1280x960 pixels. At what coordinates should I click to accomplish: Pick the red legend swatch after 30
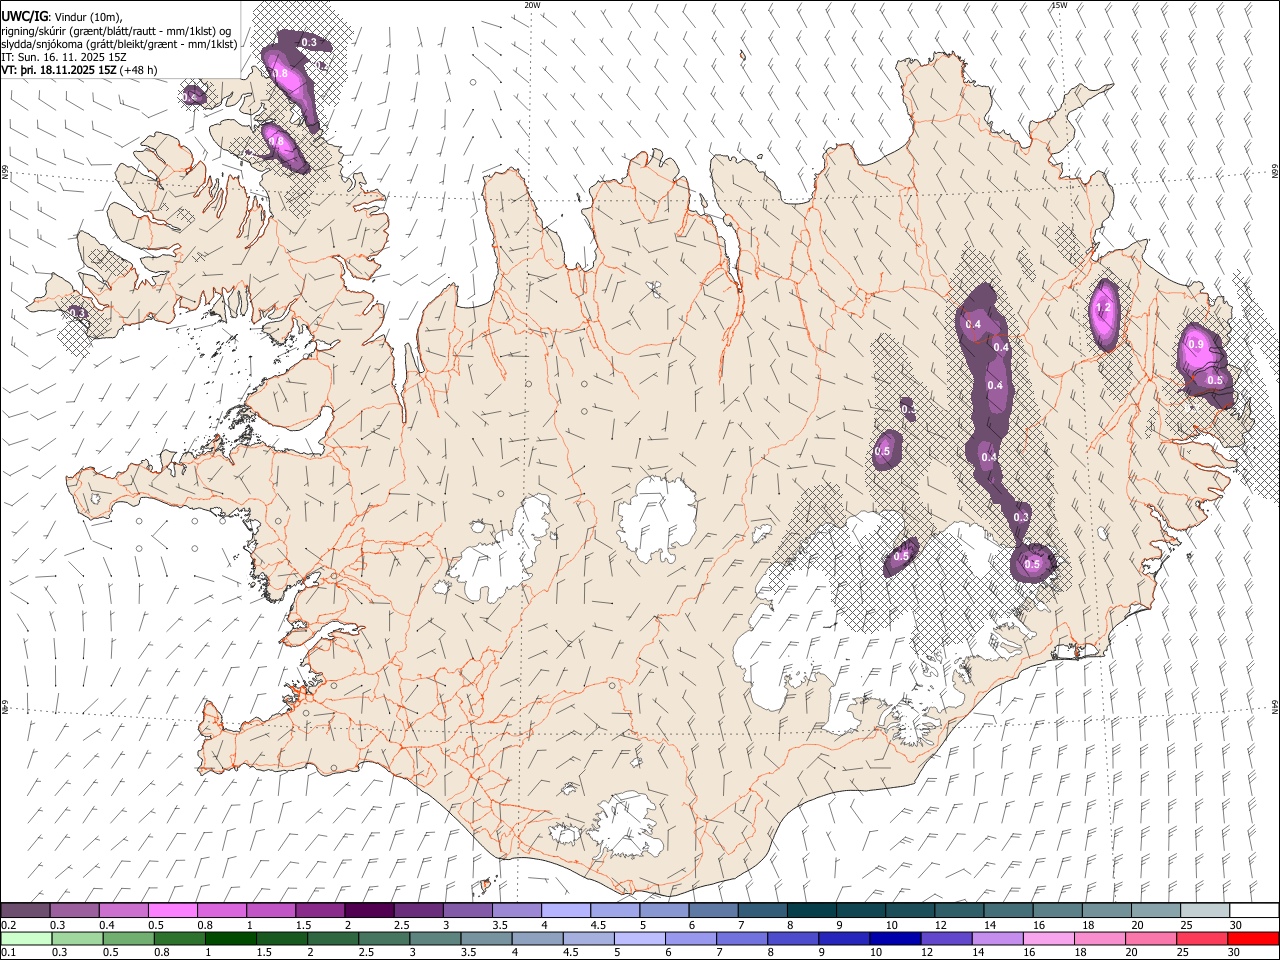tap(1253, 938)
